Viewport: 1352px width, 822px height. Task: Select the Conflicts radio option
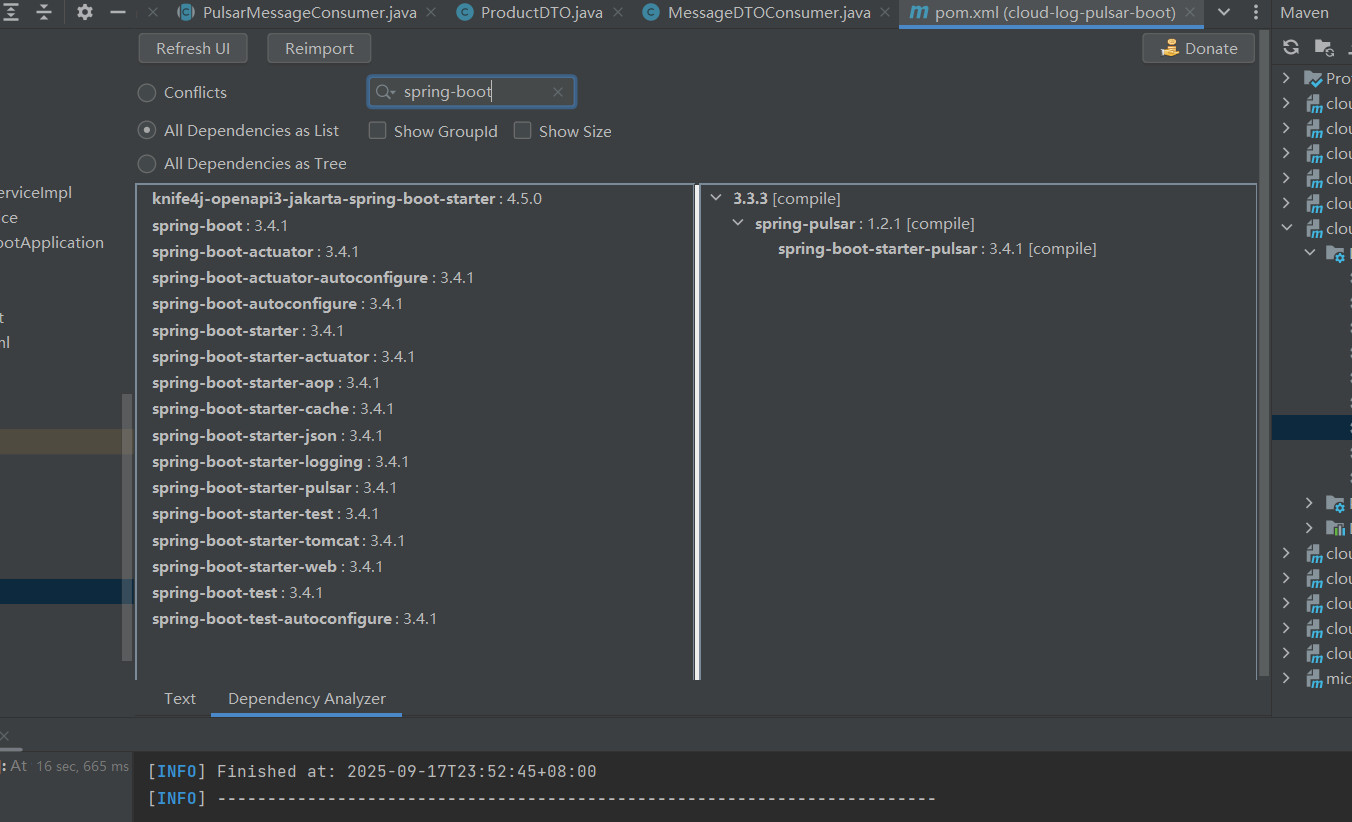(x=147, y=93)
